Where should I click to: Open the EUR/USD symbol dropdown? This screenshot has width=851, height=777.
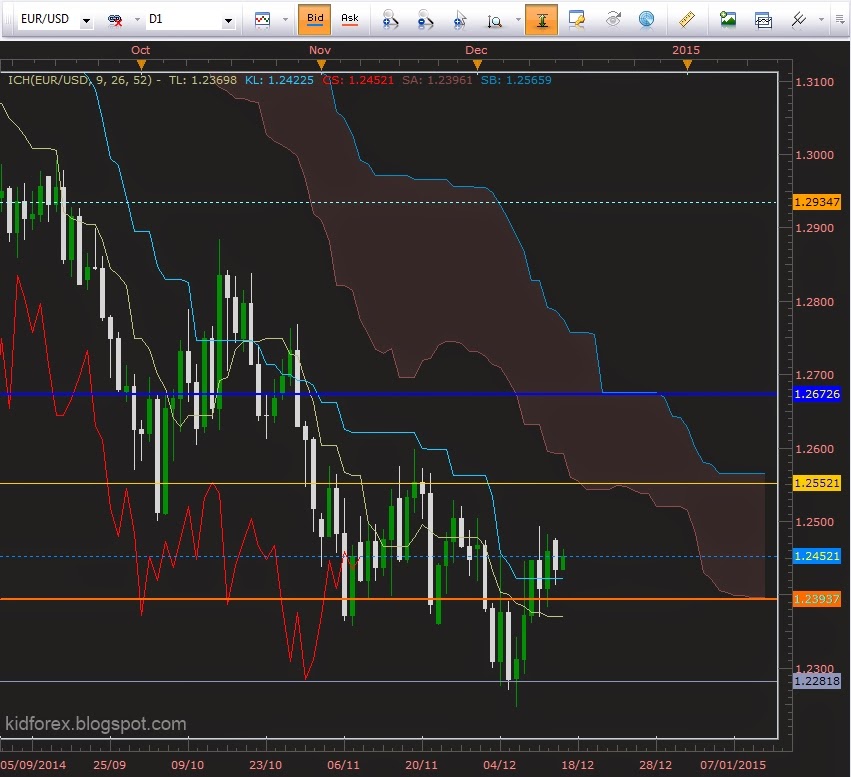pyautogui.click(x=86, y=21)
